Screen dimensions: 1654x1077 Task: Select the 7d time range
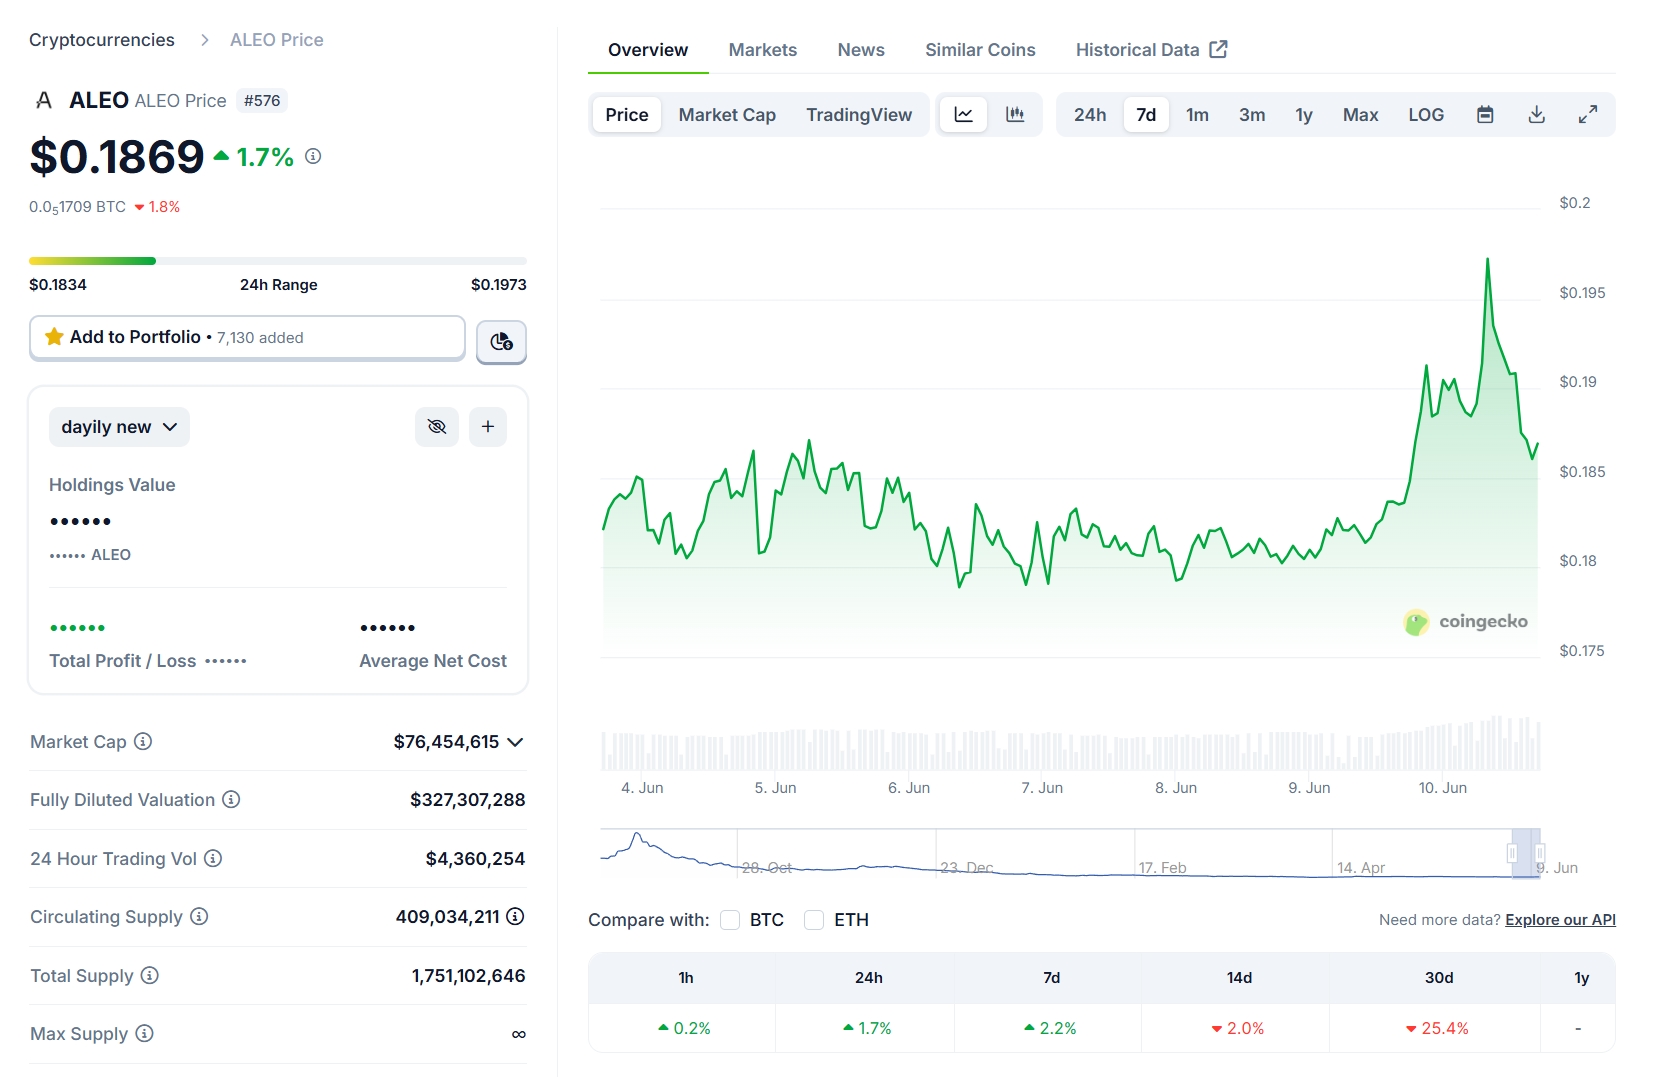(x=1146, y=115)
